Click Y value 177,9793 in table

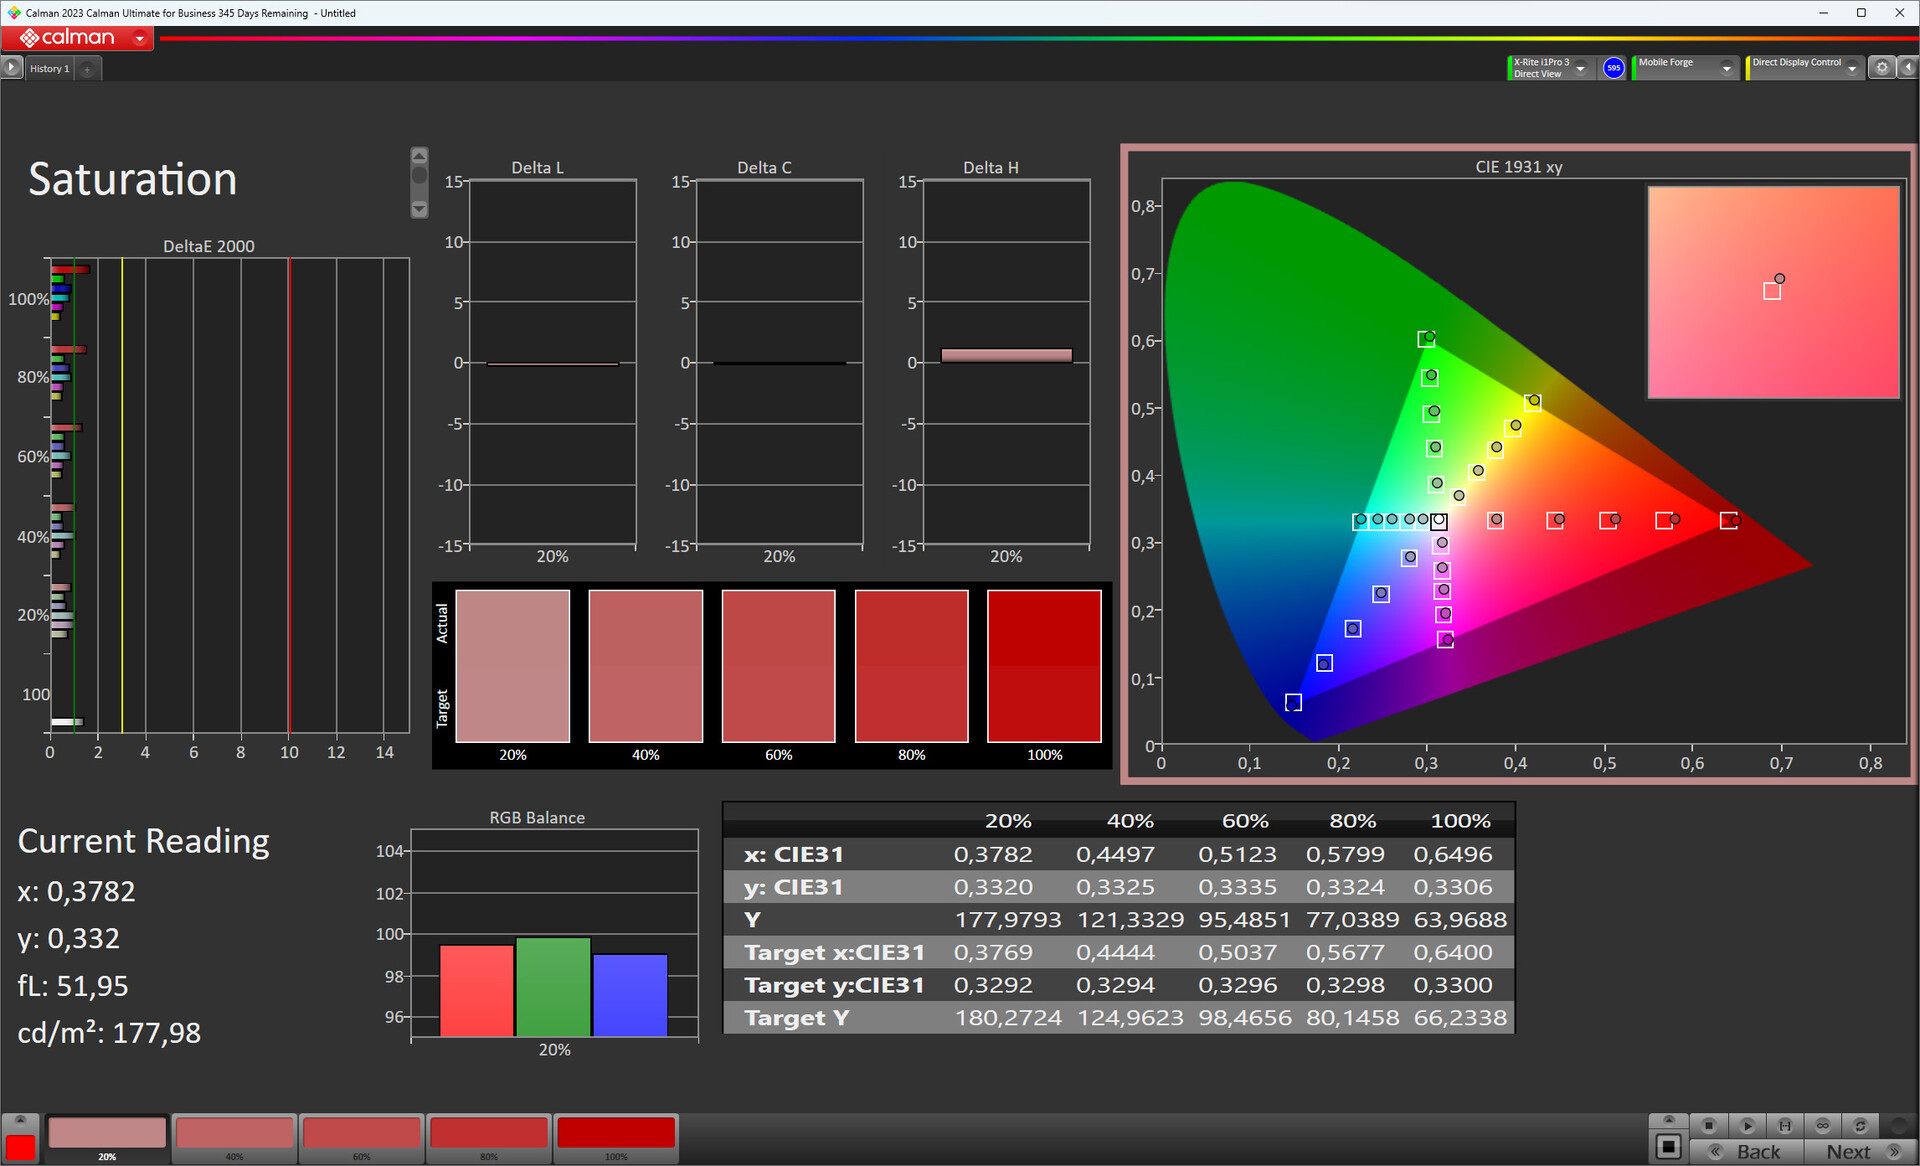(1007, 920)
